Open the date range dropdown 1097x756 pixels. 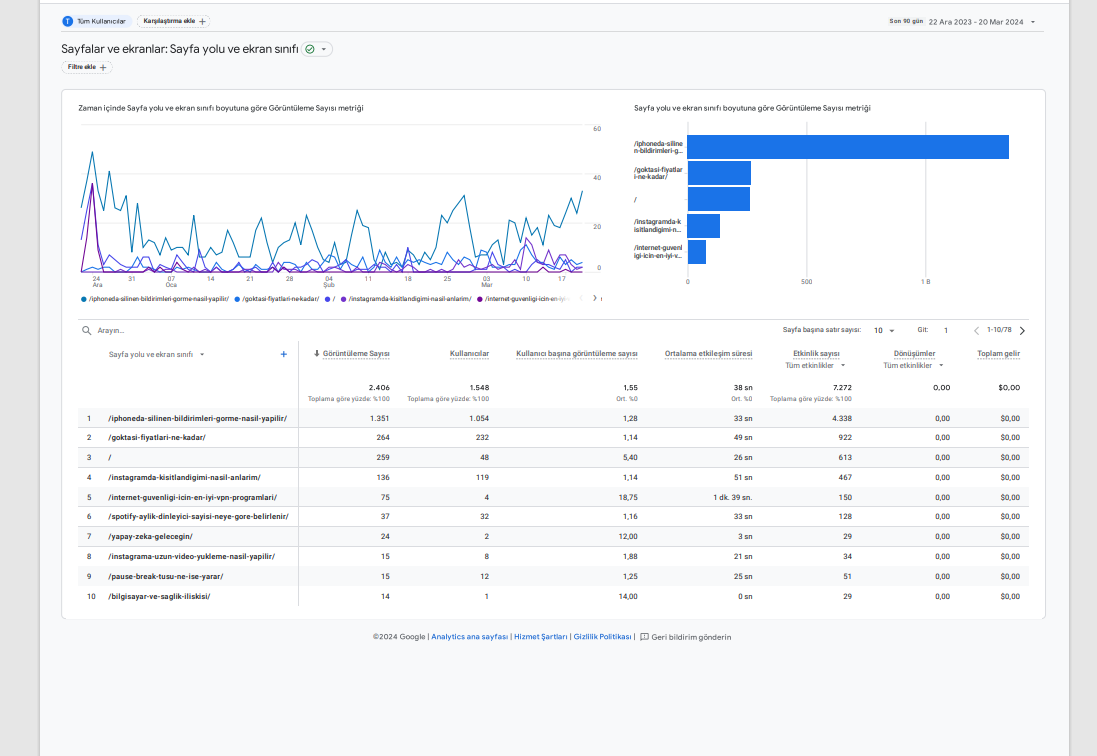(x=1033, y=22)
